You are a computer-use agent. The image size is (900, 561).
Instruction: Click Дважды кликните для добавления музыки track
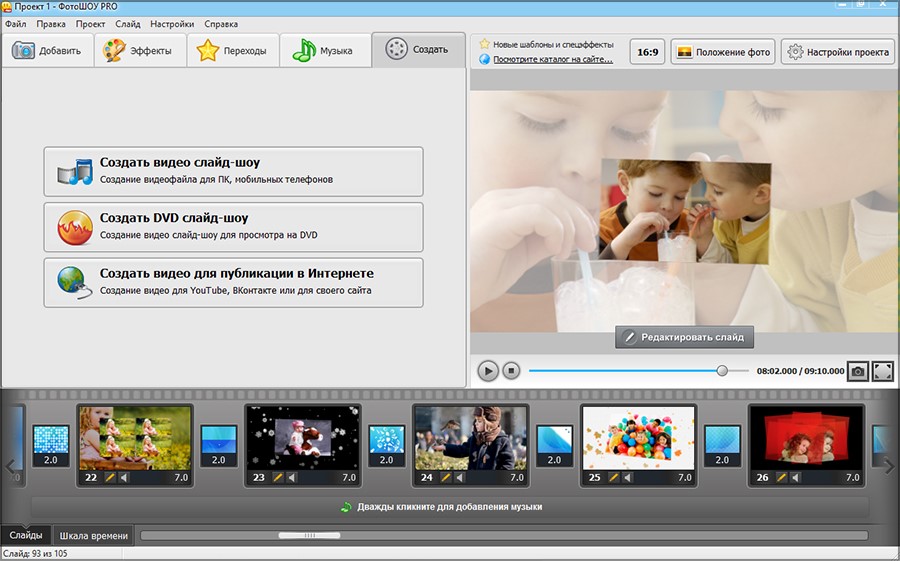click(449, 507)
